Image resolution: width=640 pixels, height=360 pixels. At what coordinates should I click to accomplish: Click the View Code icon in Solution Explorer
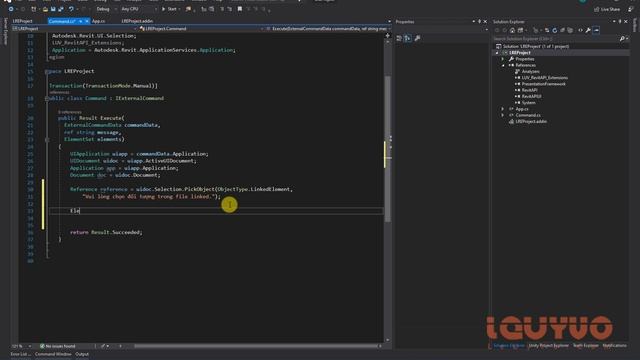[580, 30]
